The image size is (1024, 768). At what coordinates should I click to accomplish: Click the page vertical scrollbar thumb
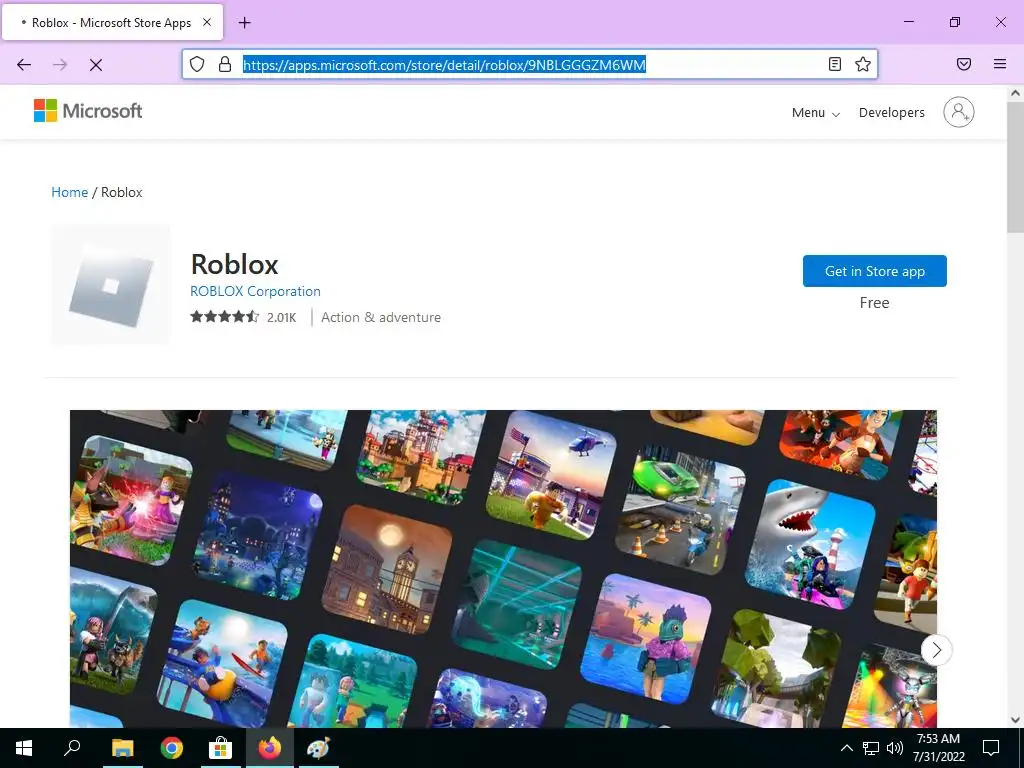click(1015, 168)
